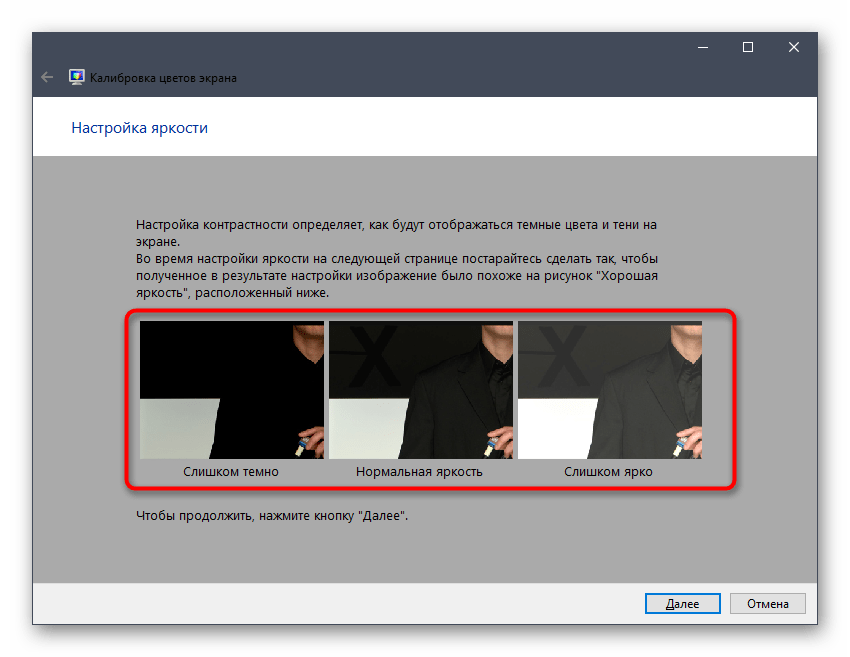The height and width of the screenshot is (657, 850).
Task: Maximize the calibration window
Action: pos(747,47)
